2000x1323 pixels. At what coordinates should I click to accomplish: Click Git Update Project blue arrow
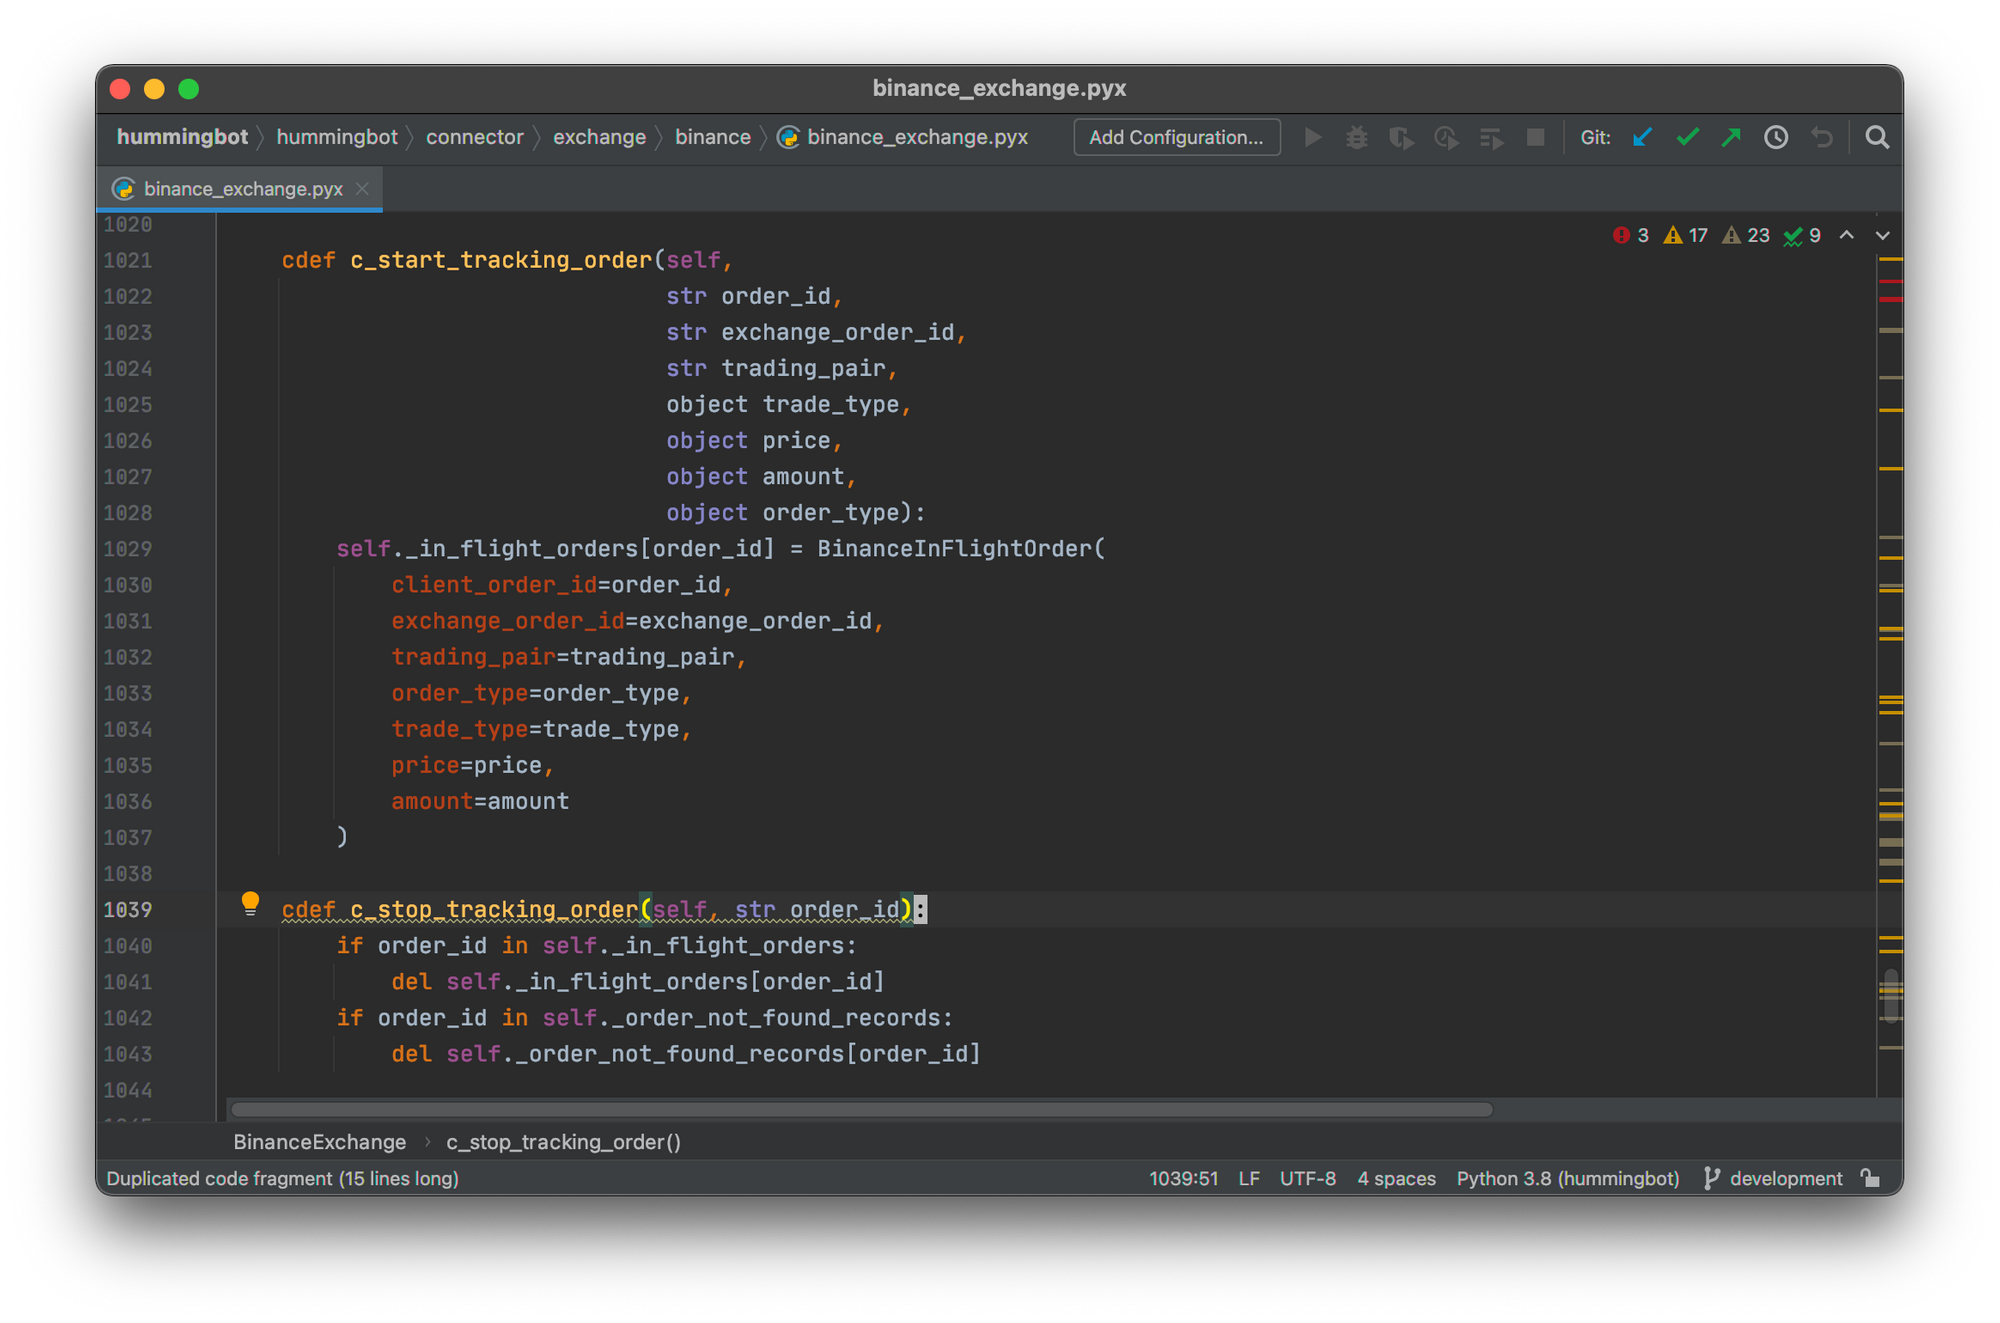(1642, 137)
